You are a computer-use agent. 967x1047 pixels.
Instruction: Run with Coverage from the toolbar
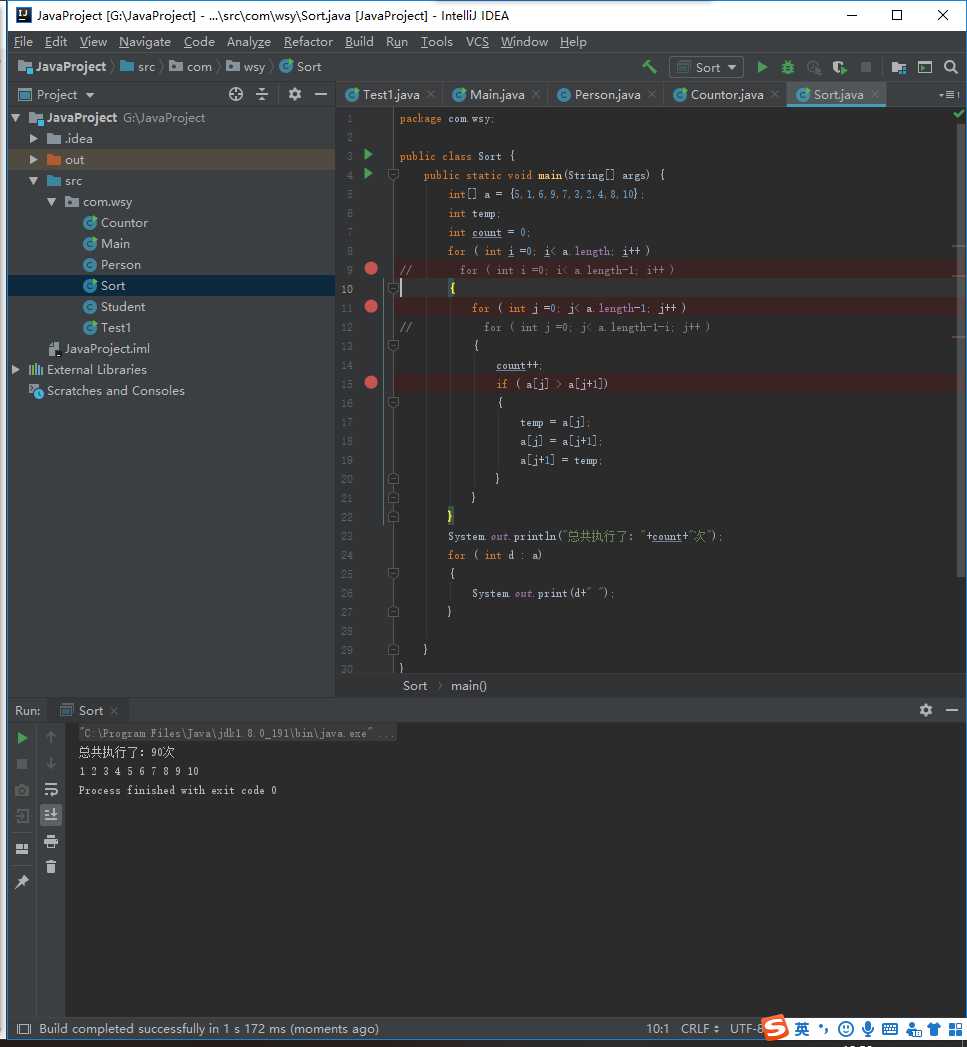pyautogui.click(x=839, y=67)
